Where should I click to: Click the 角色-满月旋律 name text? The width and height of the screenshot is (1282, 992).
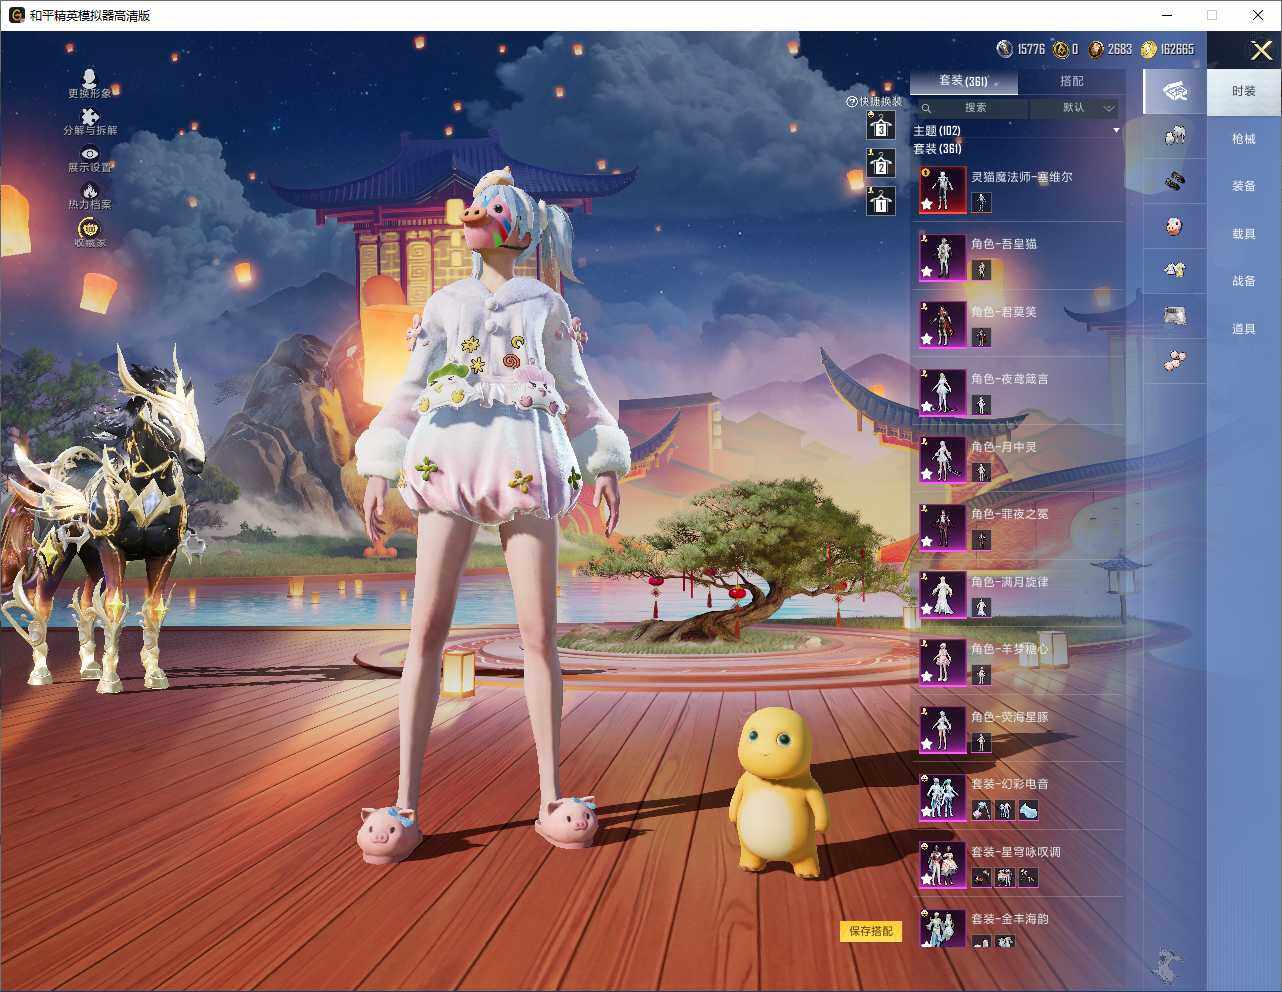tap(1010, 582)
